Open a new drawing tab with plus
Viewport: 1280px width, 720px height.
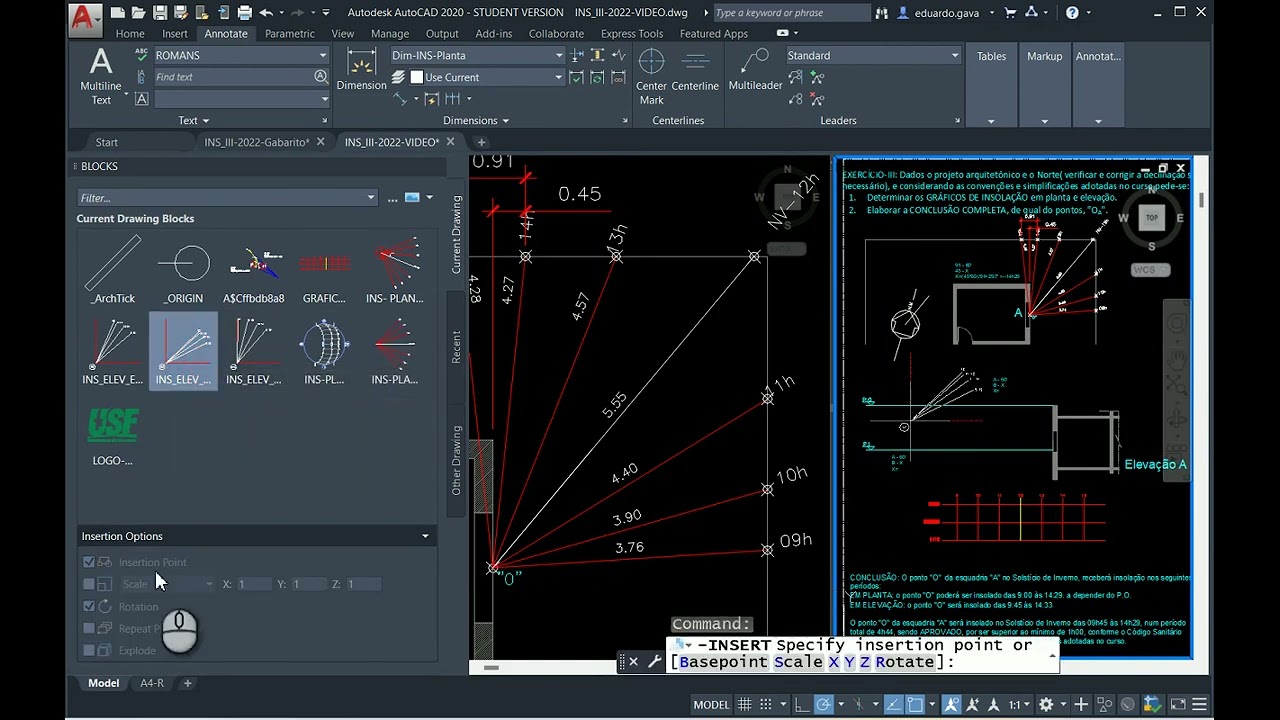[481, 142]
